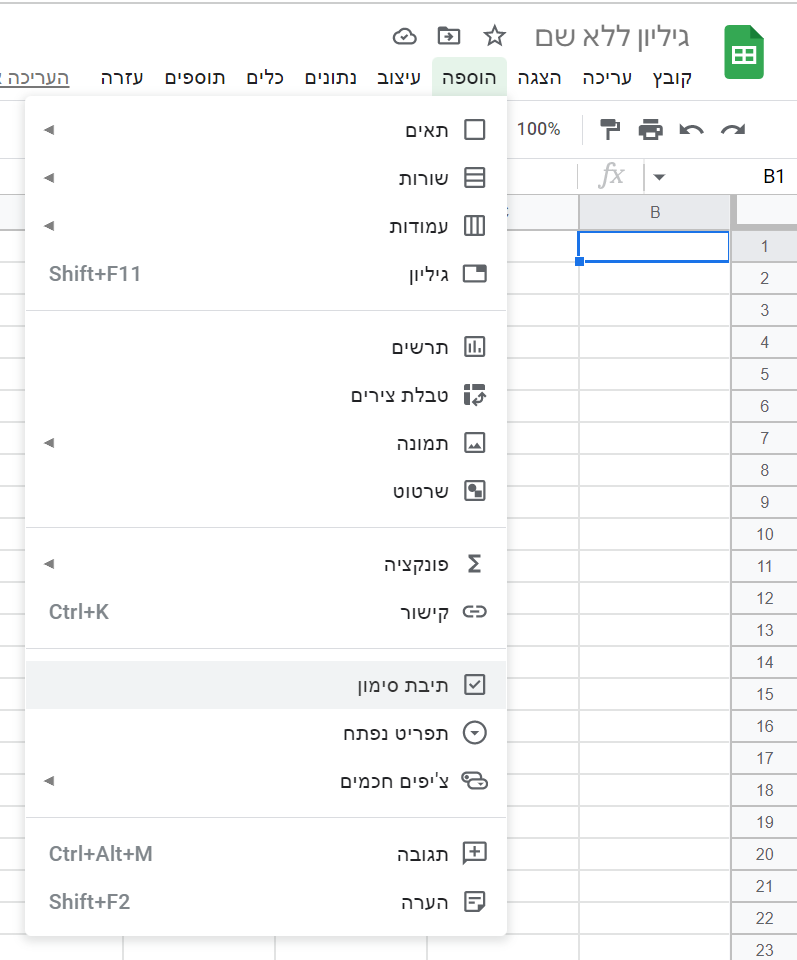Click the undo arrow icon

point(692,129)
